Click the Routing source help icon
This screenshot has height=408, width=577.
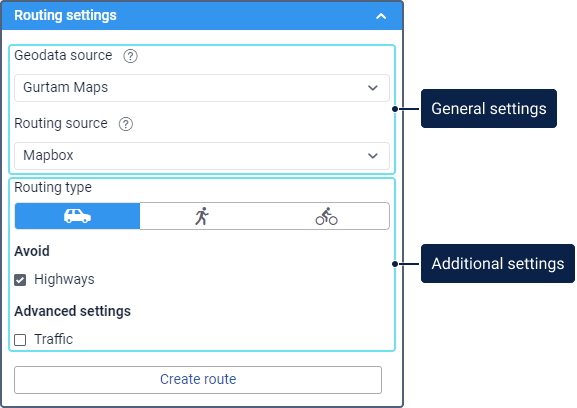coord(126,124)
